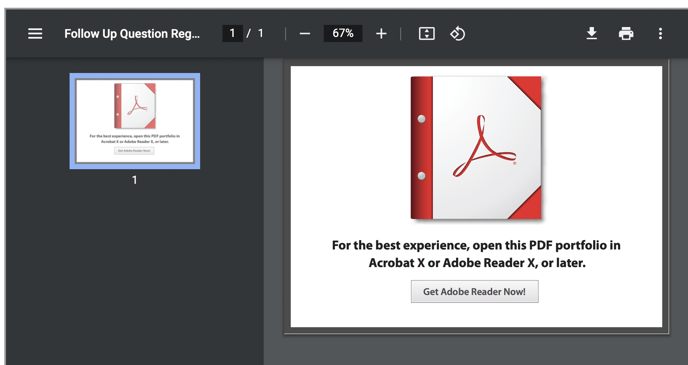Click the Get Adobe Reader Now! button

pos(474,291)
